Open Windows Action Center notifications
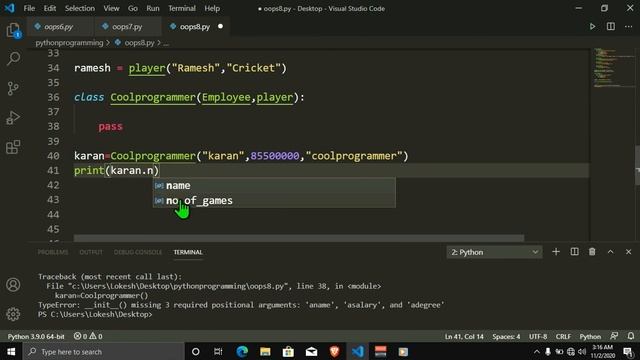Viewport: 640px width, 360px height. pos(629,351)
